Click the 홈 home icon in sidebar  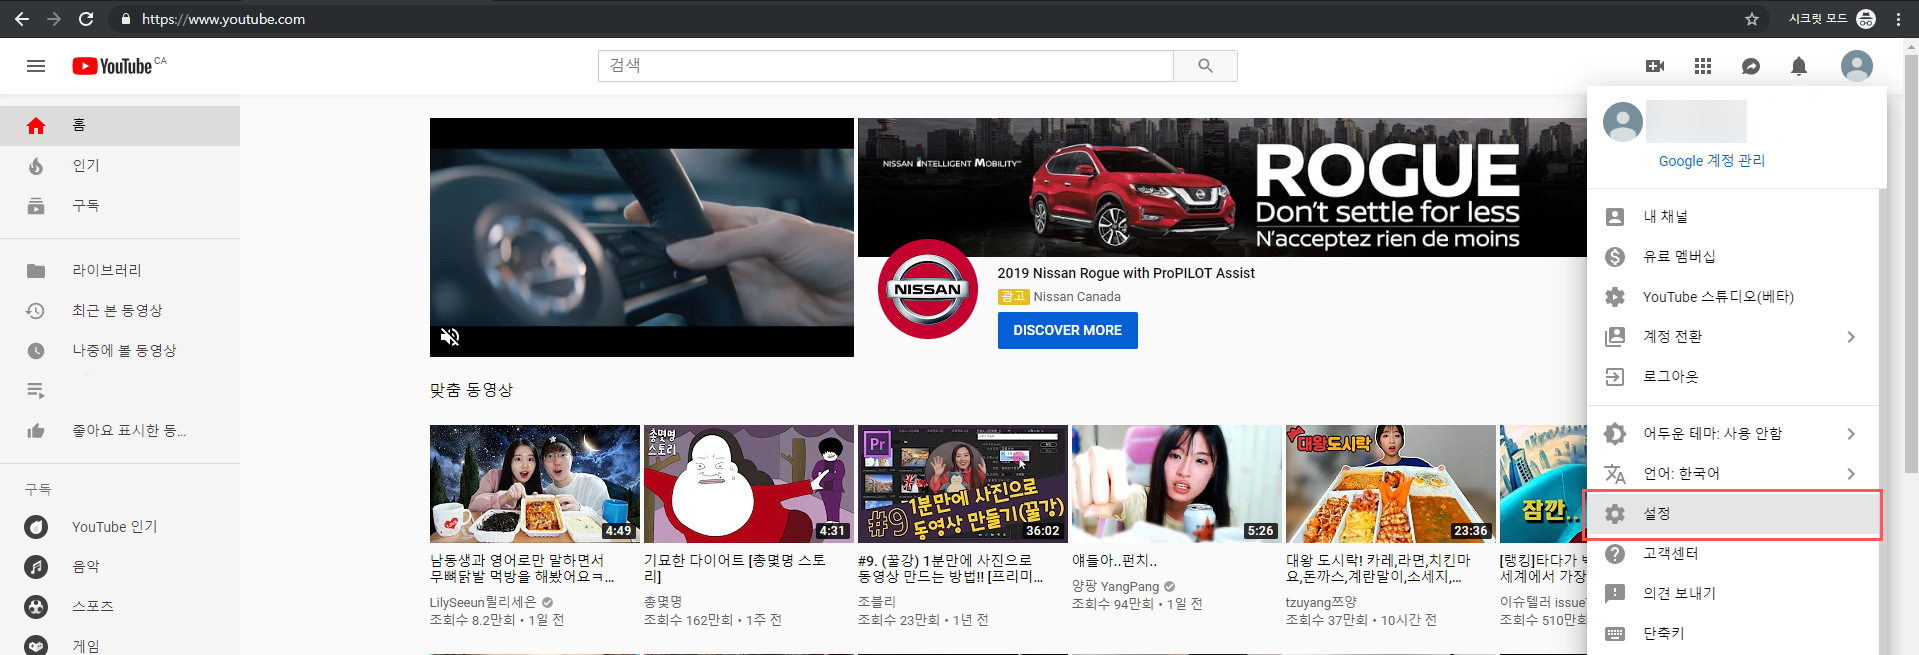(x=36, y=125)
